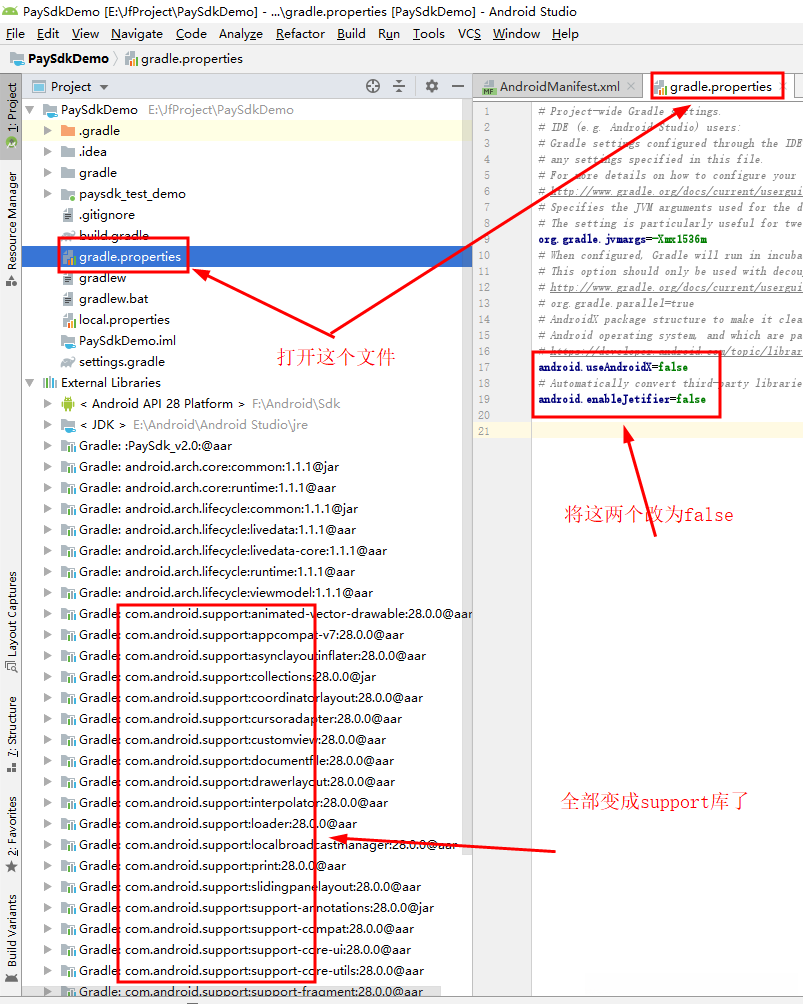Click the locate current file target icon
The width and height of the screenshot is (803, 1004).
(373, 86)
